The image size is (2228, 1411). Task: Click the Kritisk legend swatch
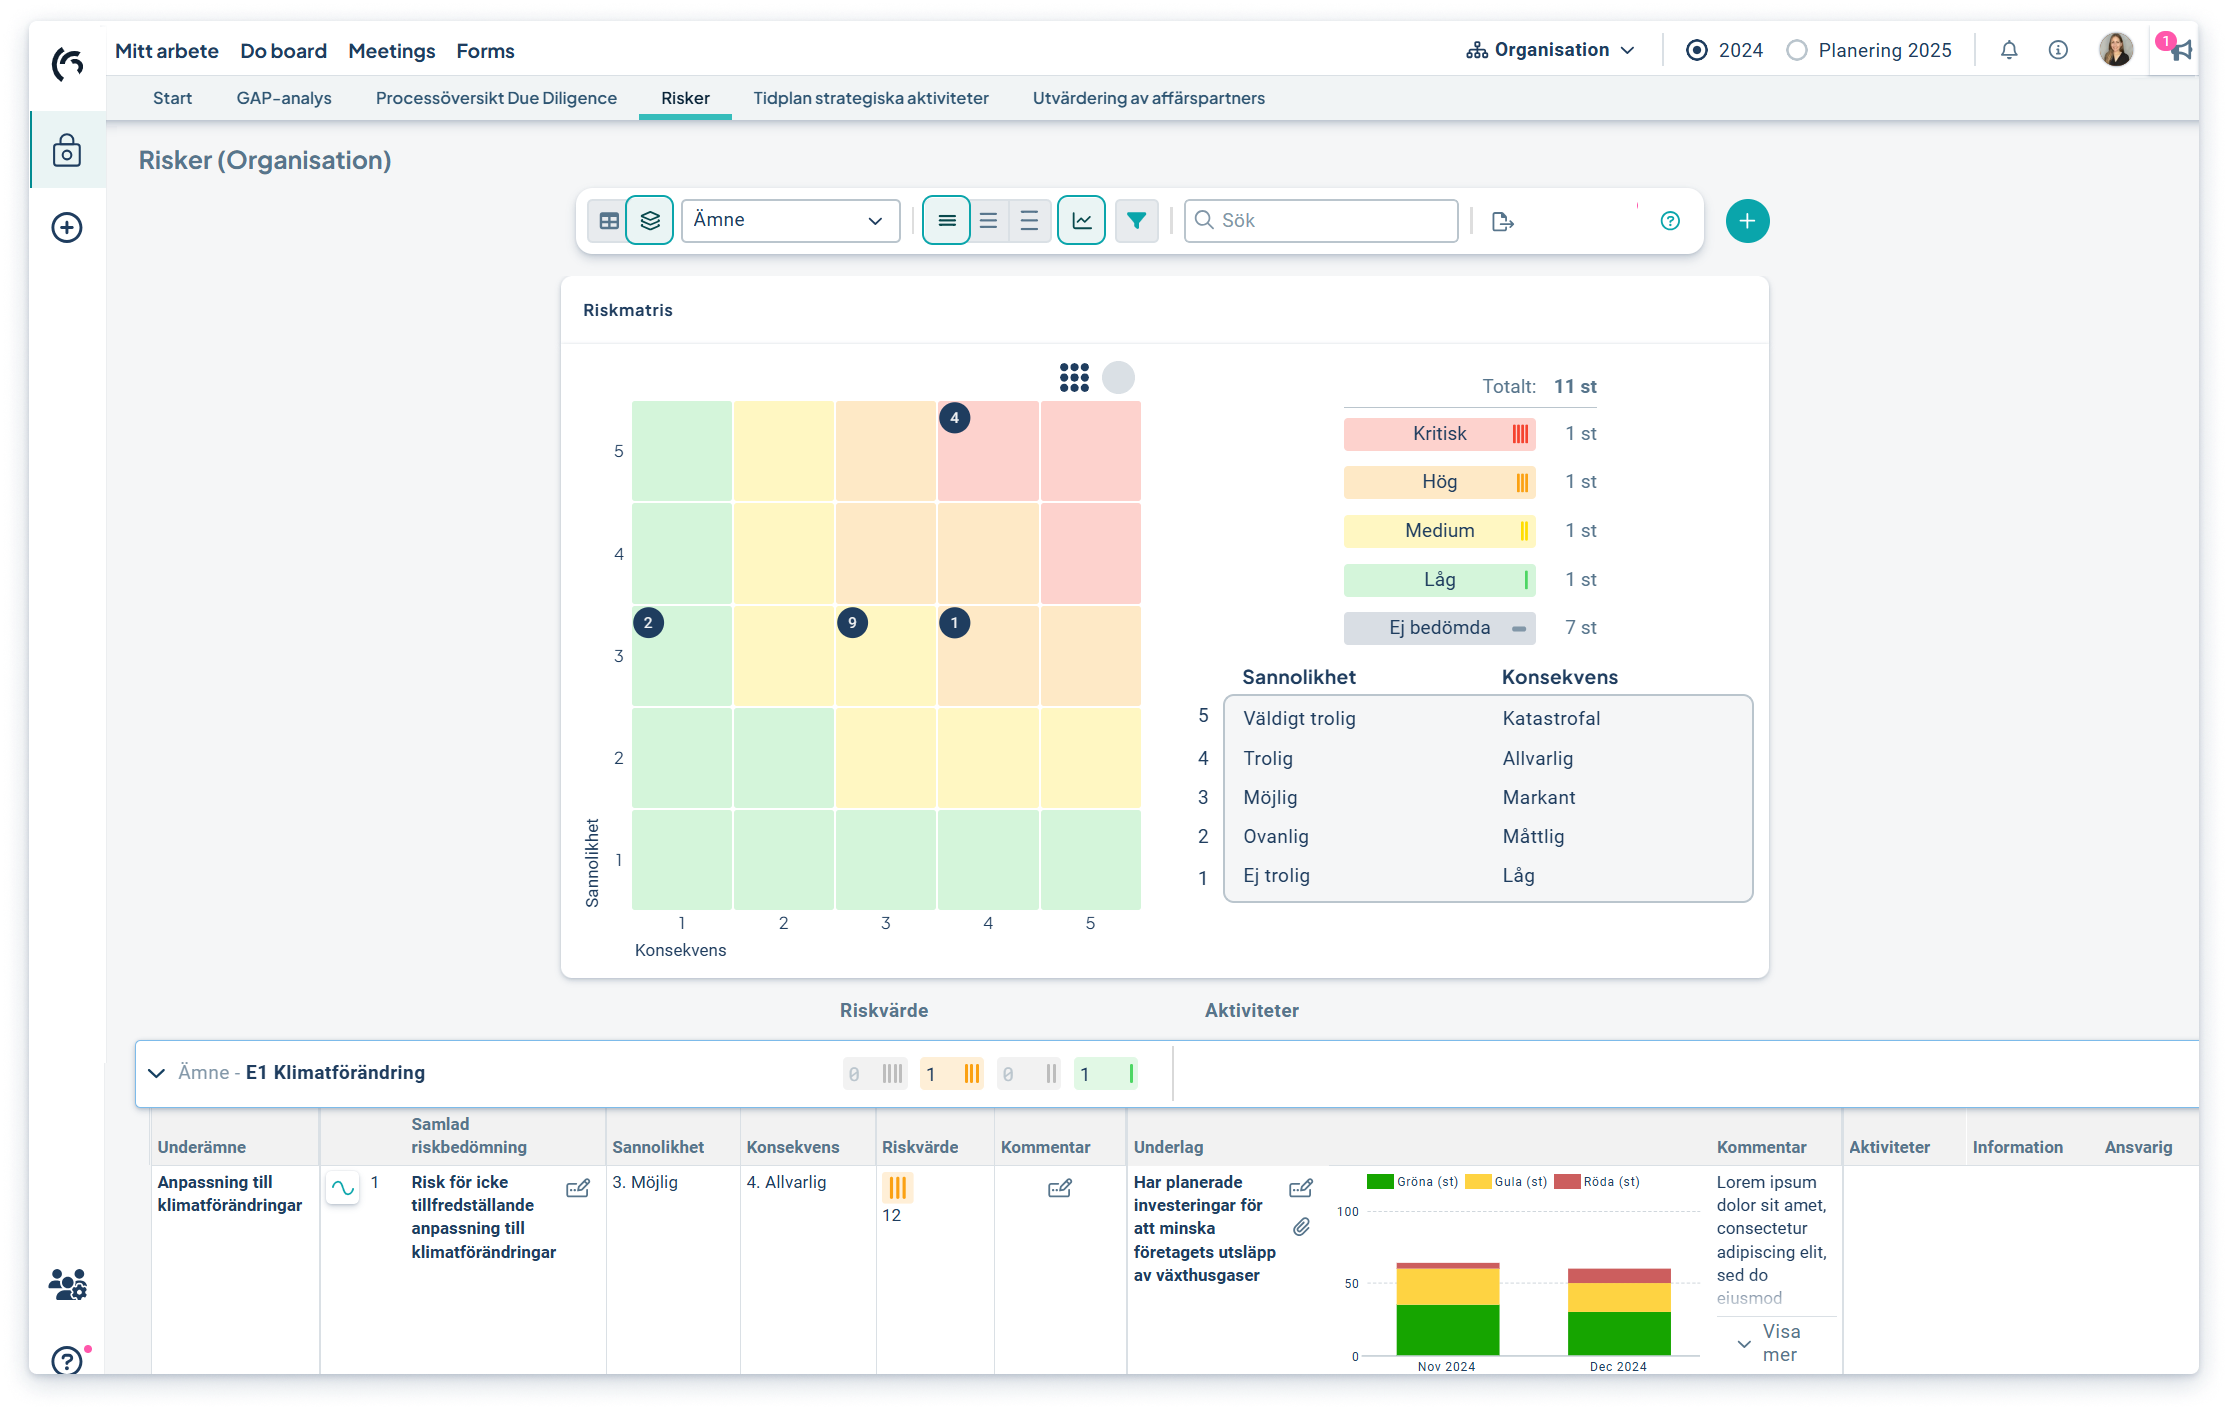(x=1439, y=434)
